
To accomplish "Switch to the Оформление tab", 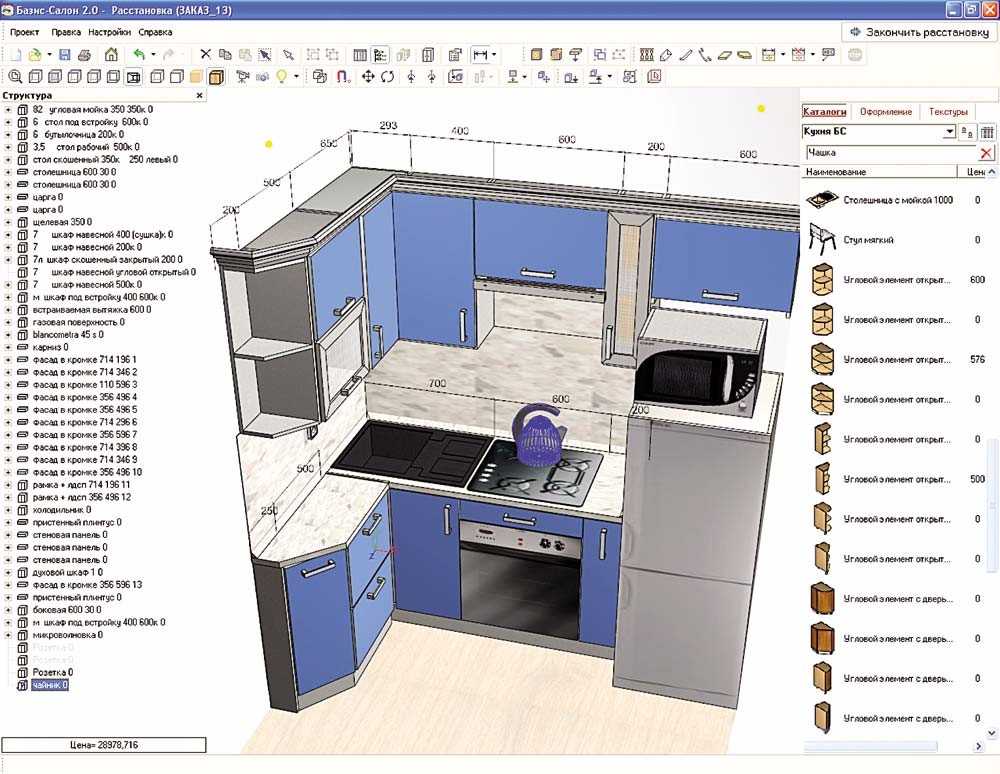I will 885,112.
